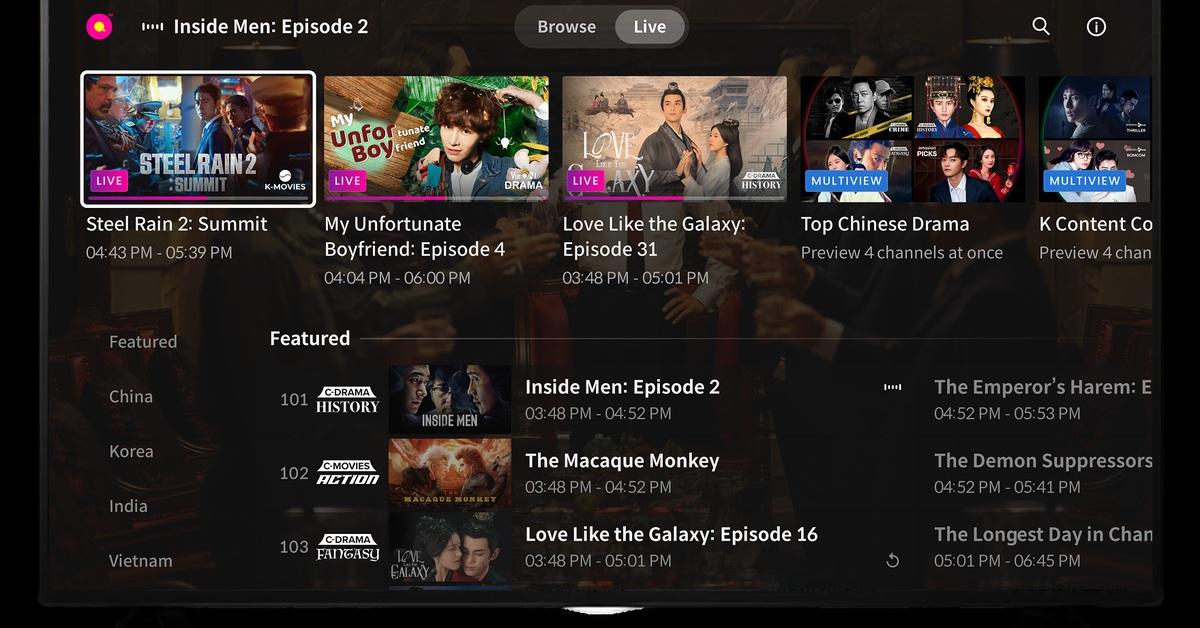This screenshot has width=1200, height=628.
Task: Select the C-Drama History channel logo
Action: 348,399
